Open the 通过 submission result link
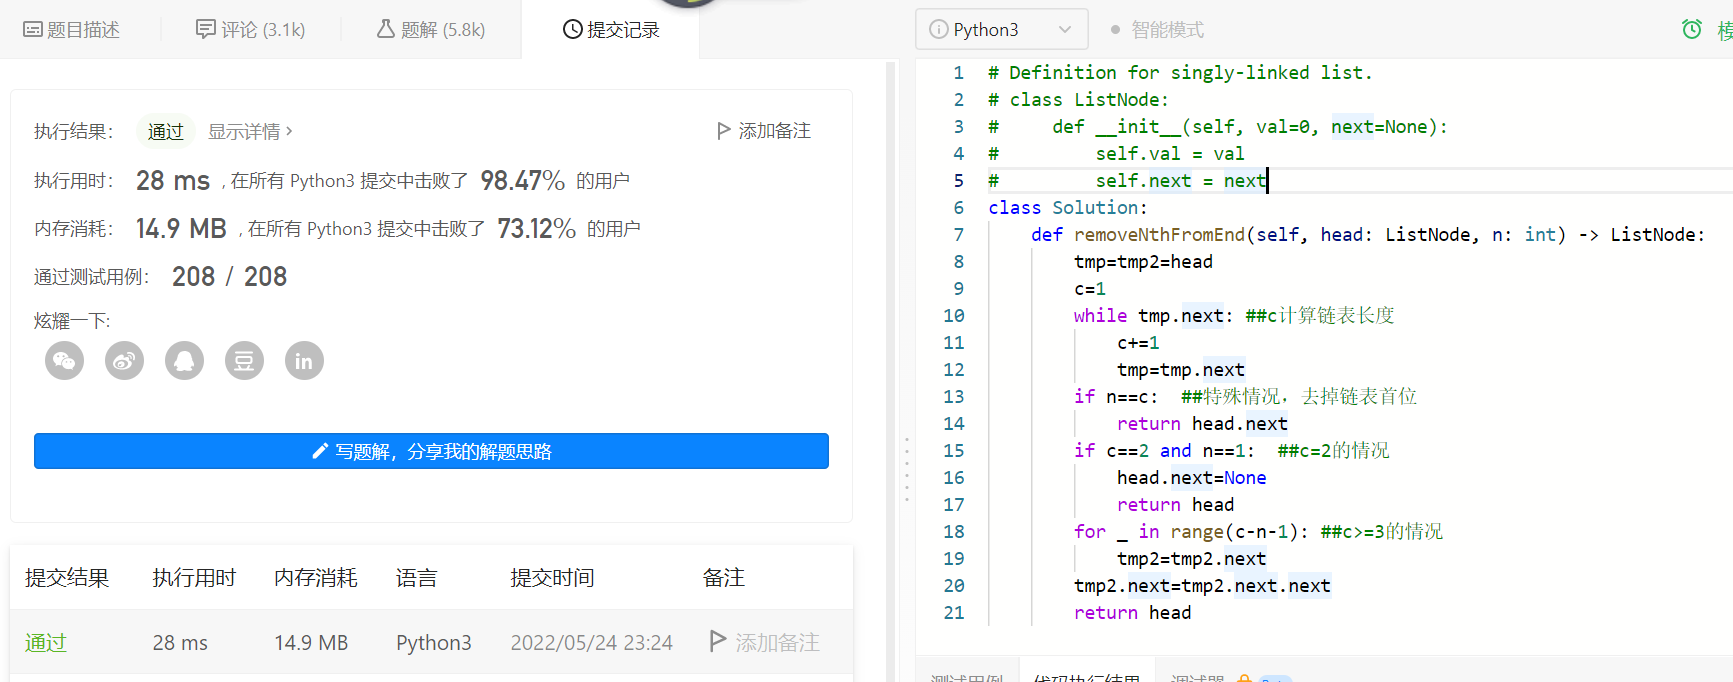 click(x=46, y=642)
